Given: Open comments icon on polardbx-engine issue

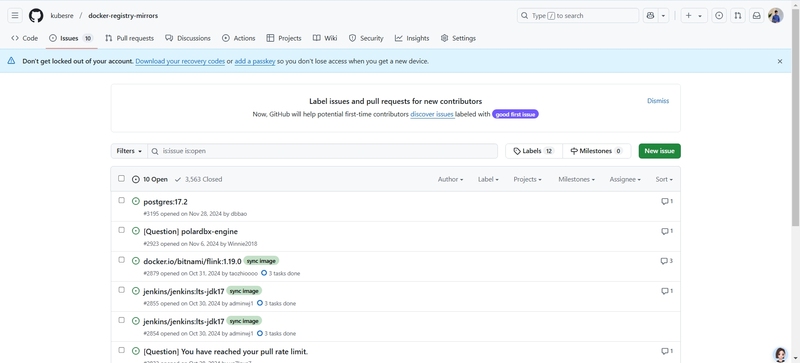Looking at the screenshot, I should pyautogui.click(x=667, y=231).
